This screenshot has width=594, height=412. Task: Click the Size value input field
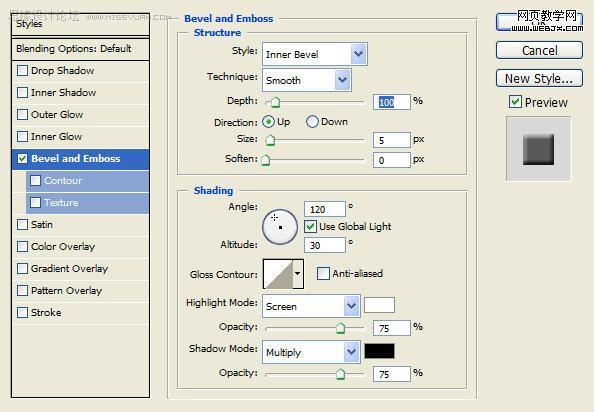(392, 140)
